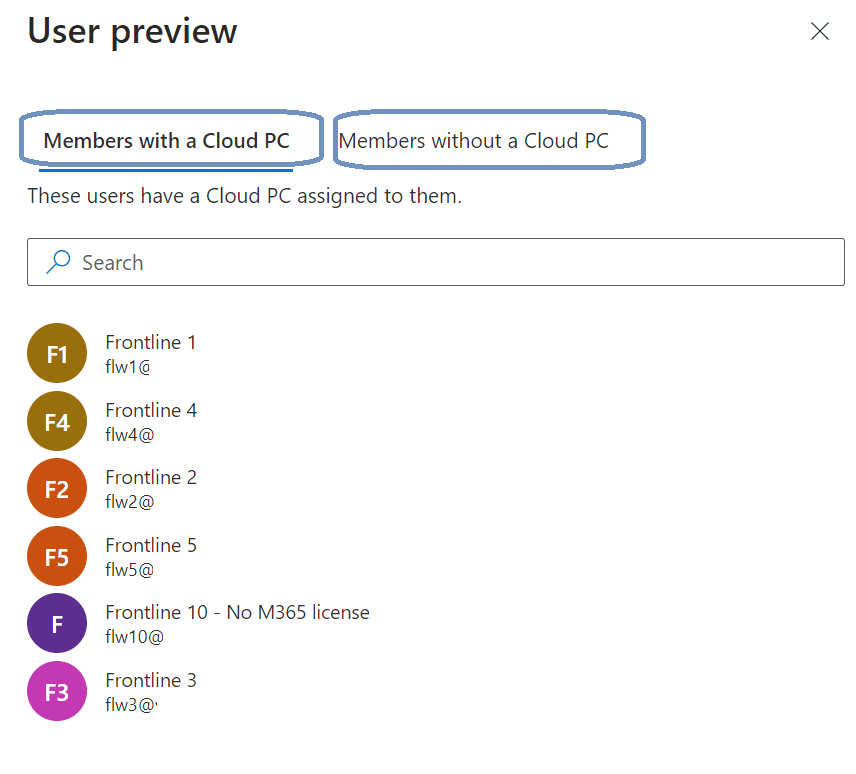Image resolution: width=856 pixels, height=774 pixels.
Task: Open the Frontline 1 user name
Action: point(151,342)
